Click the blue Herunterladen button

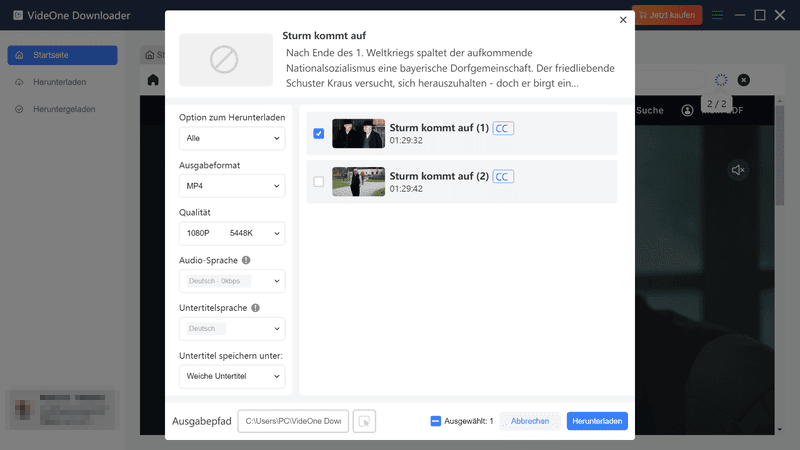(x=597, y=421)
